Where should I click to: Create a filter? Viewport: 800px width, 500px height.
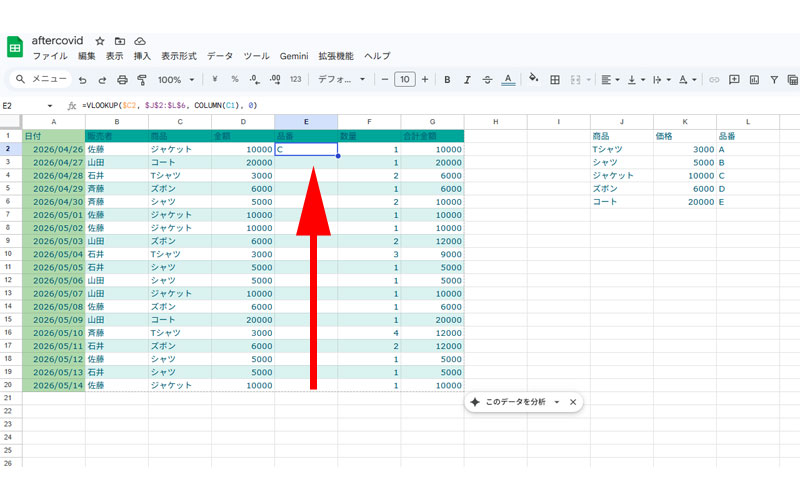click(x=774, y=80)
